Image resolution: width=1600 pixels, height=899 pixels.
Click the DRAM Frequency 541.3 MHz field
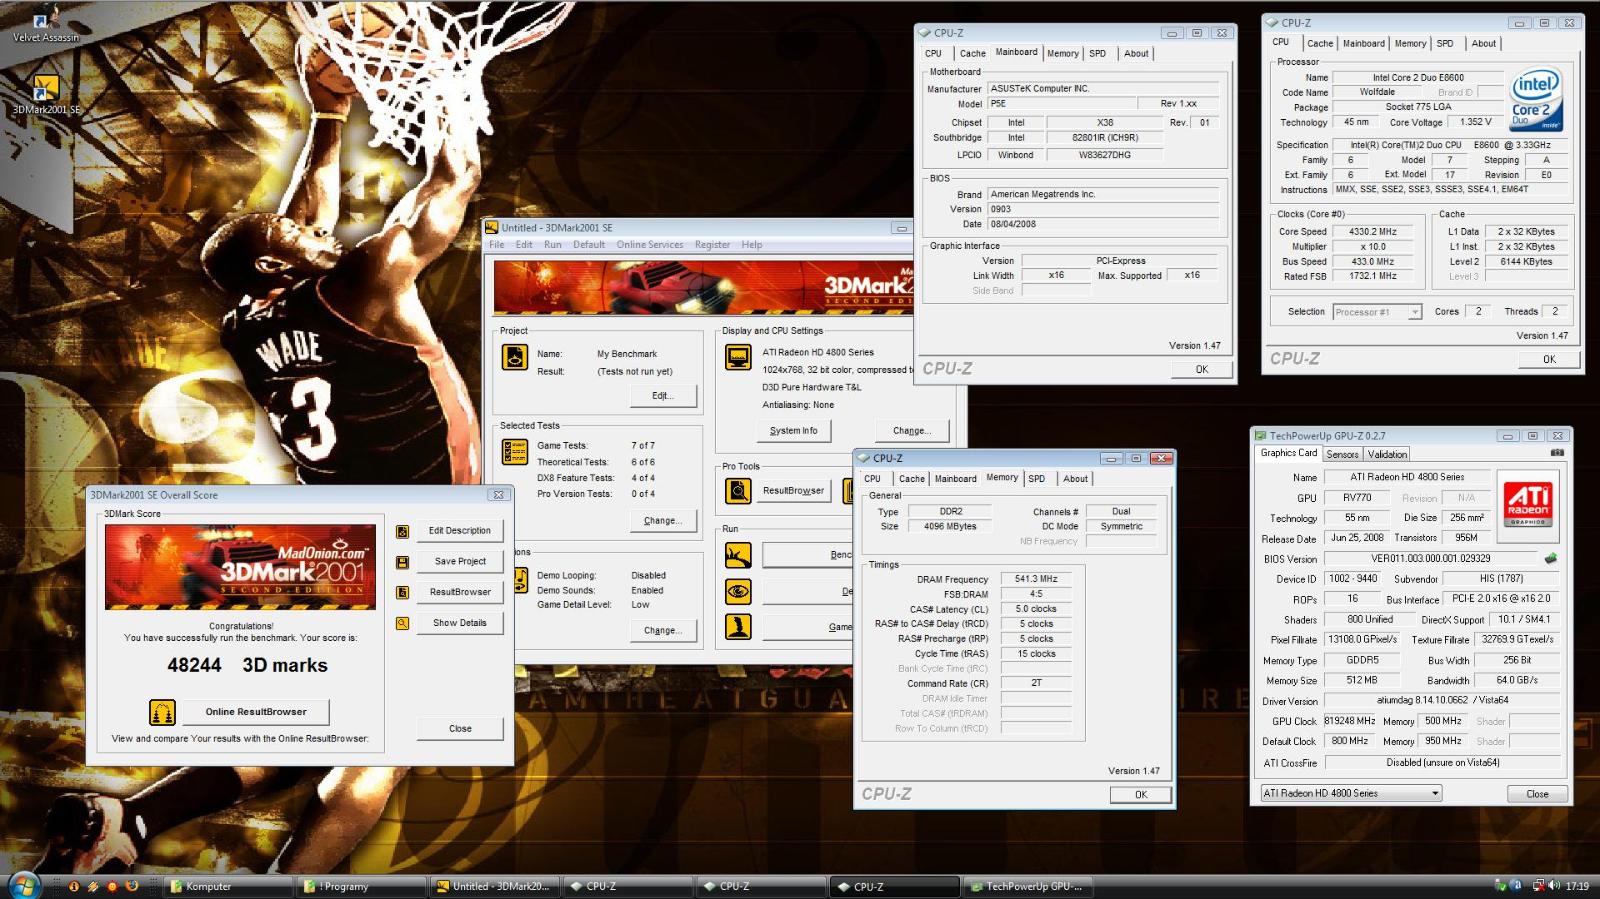tap(1036, 579)
